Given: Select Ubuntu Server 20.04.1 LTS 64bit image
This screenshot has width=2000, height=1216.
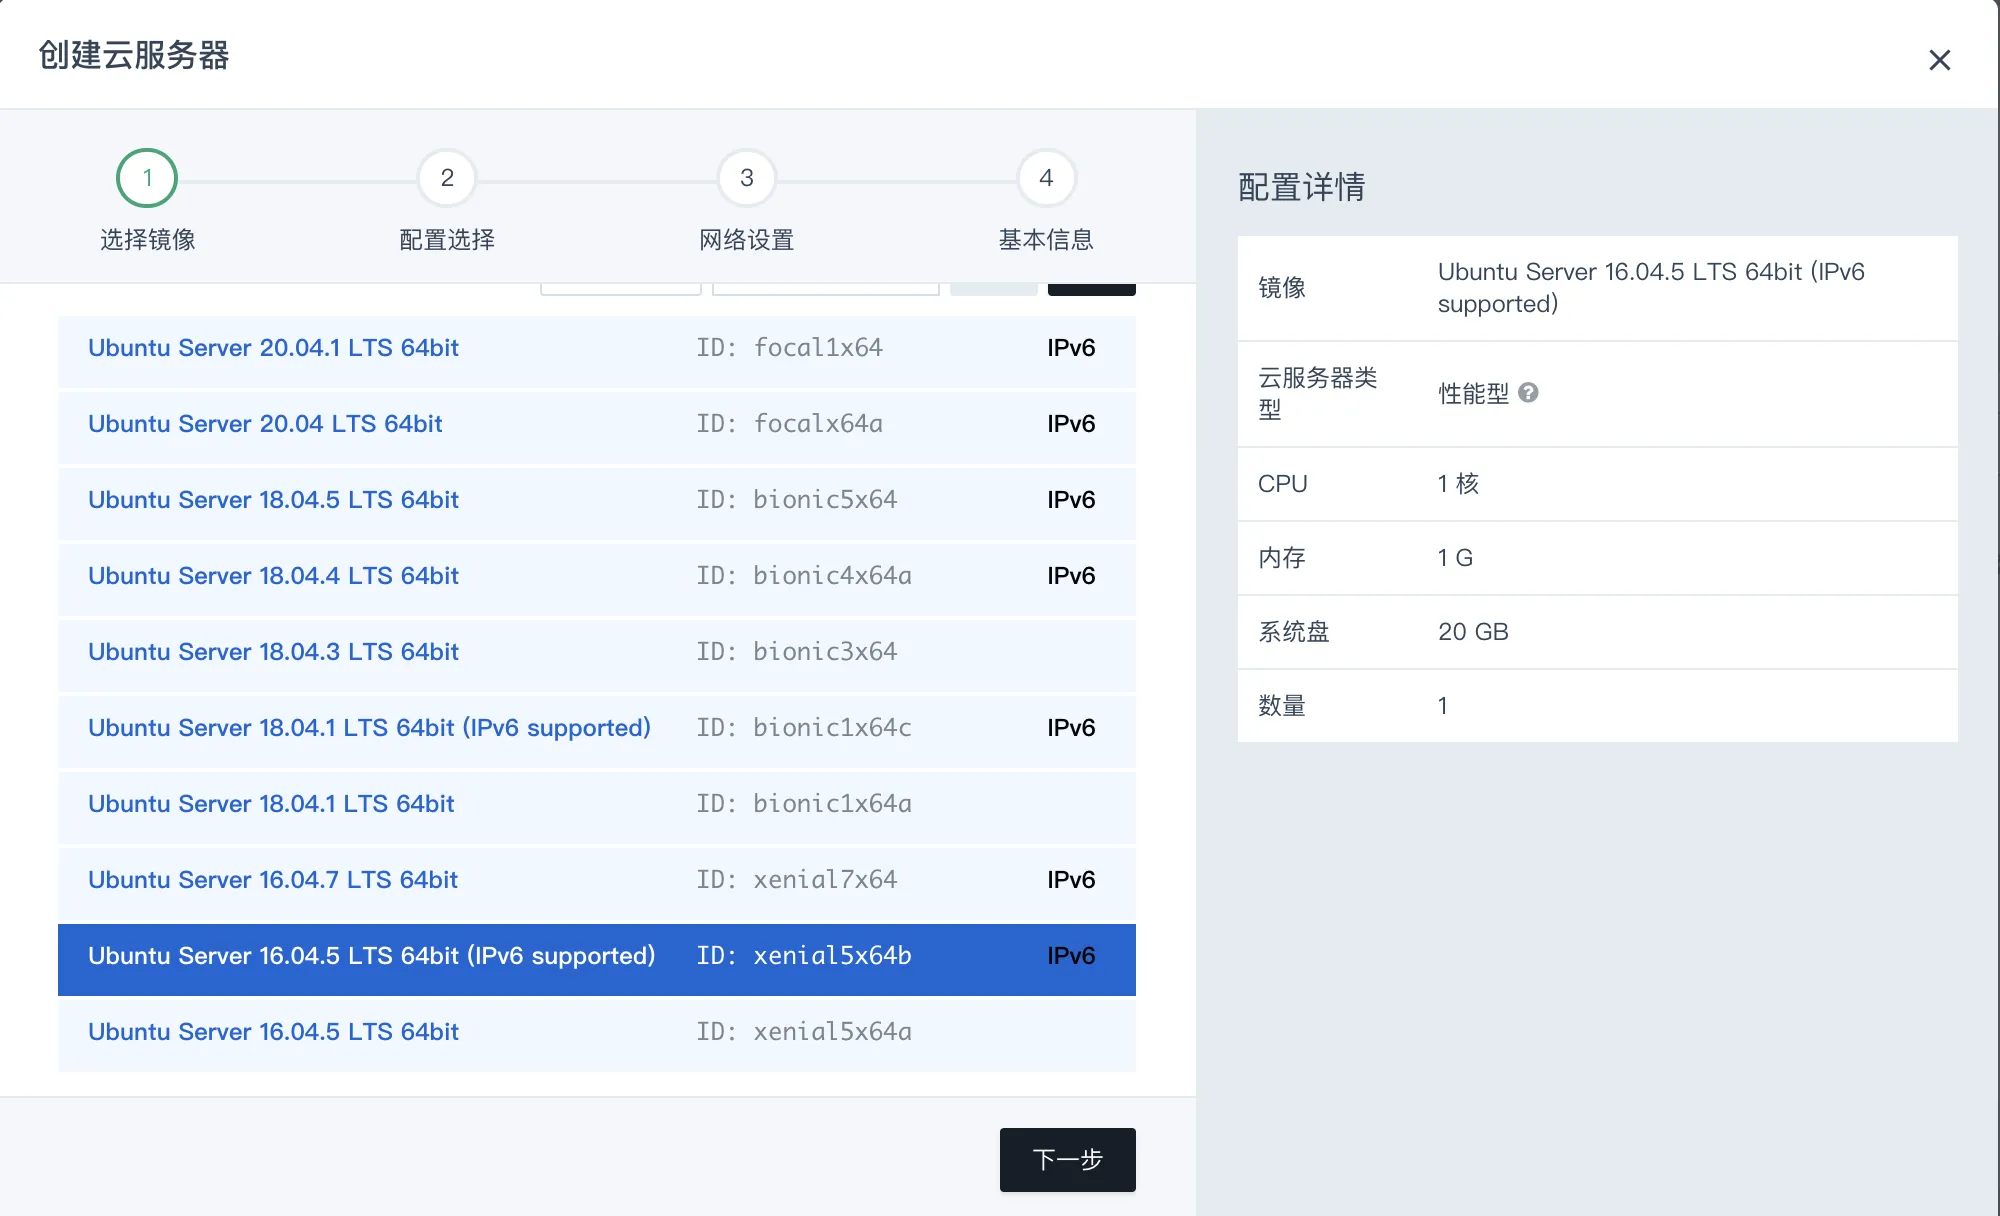Looking at the screenshot, I should click(x=273, y=348).
